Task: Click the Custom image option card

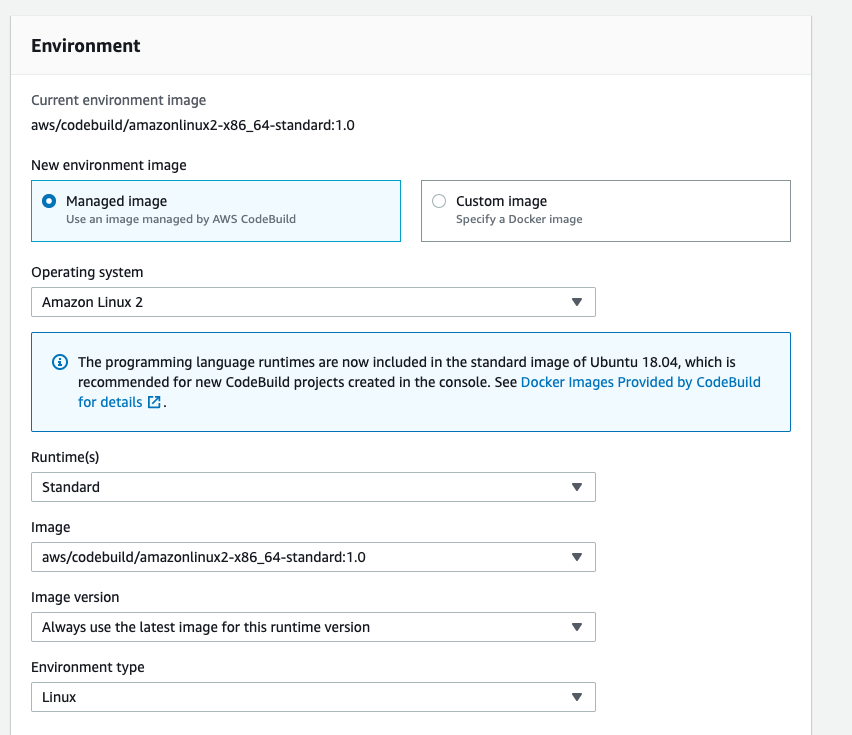Action: coord(606,210)
